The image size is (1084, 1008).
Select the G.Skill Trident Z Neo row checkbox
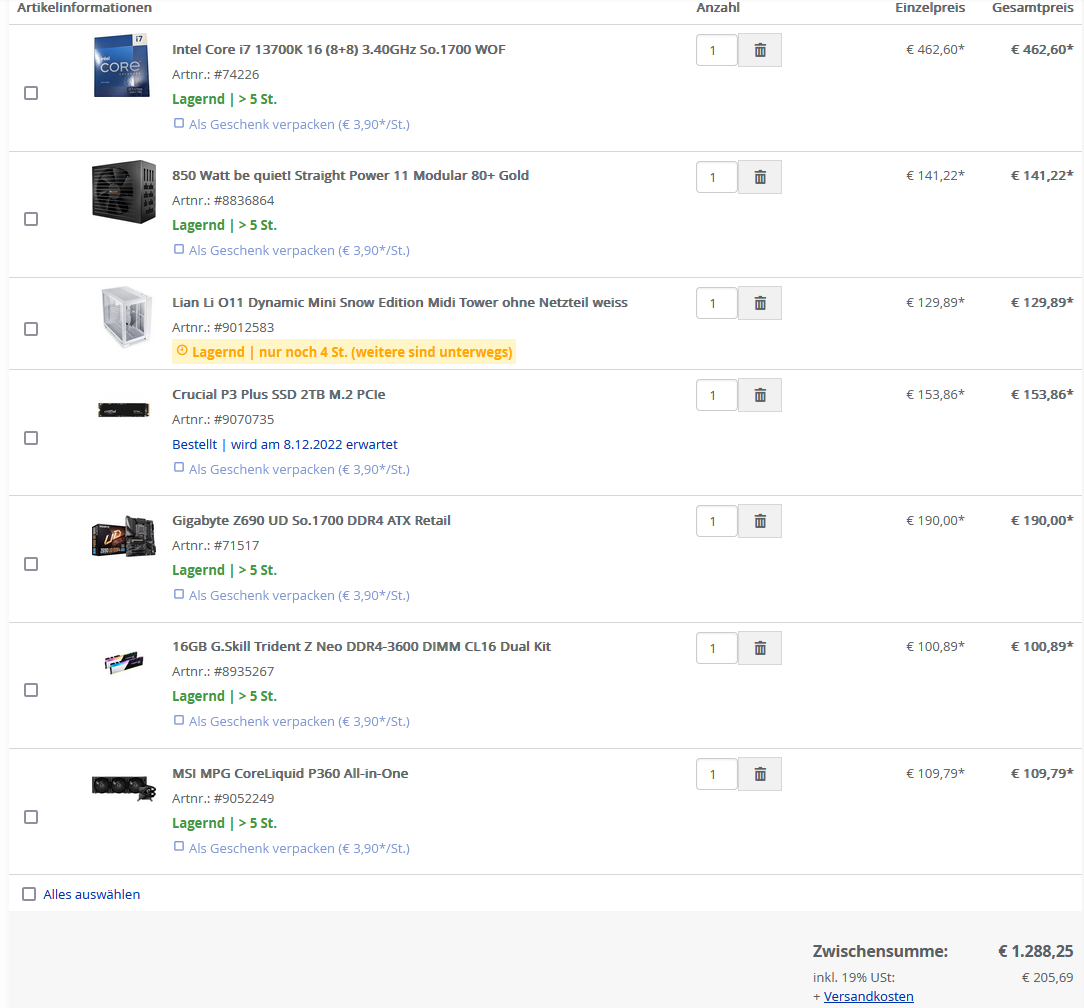31,690
